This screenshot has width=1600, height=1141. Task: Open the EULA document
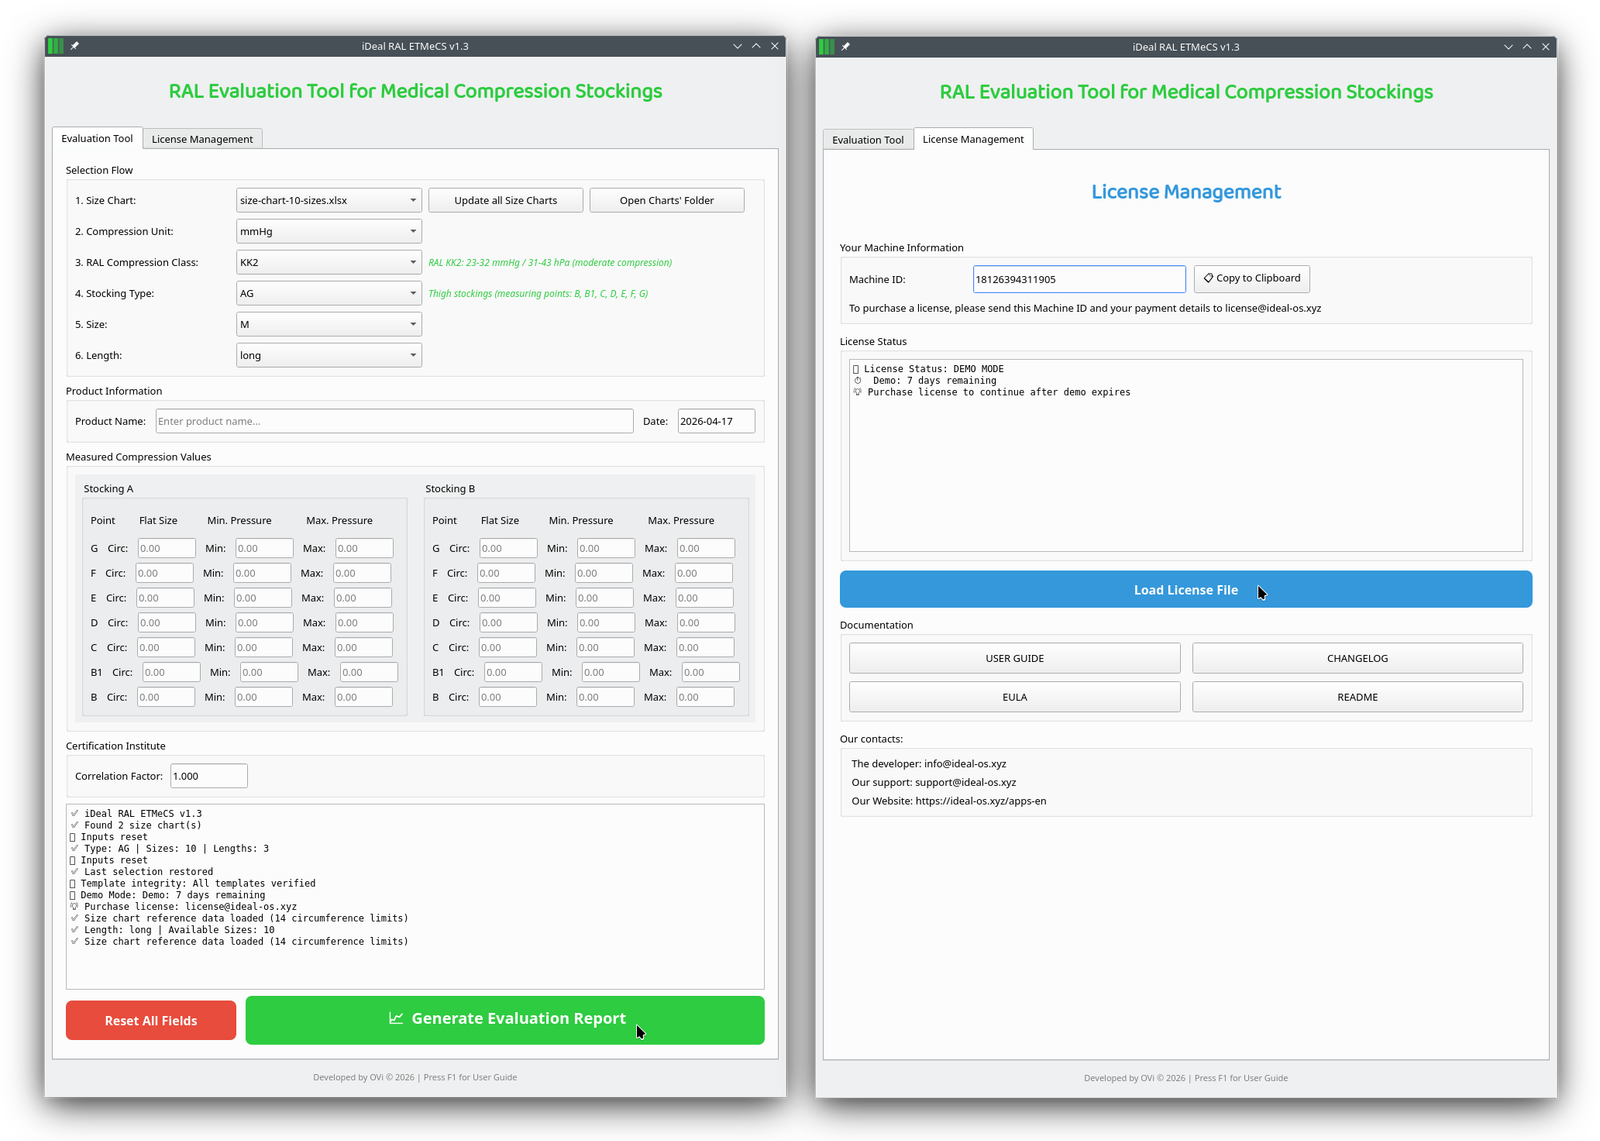[x=1015, y=697]
